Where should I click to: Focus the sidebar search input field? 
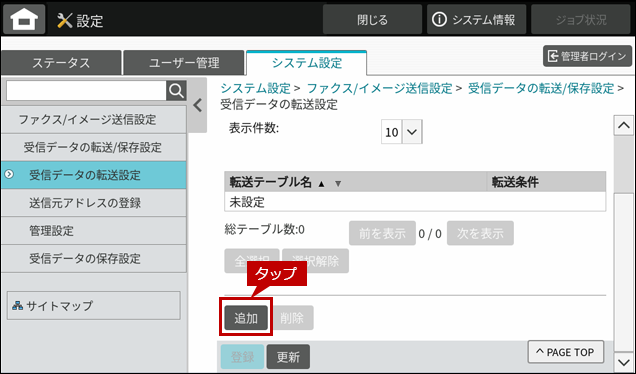(86, 90)
